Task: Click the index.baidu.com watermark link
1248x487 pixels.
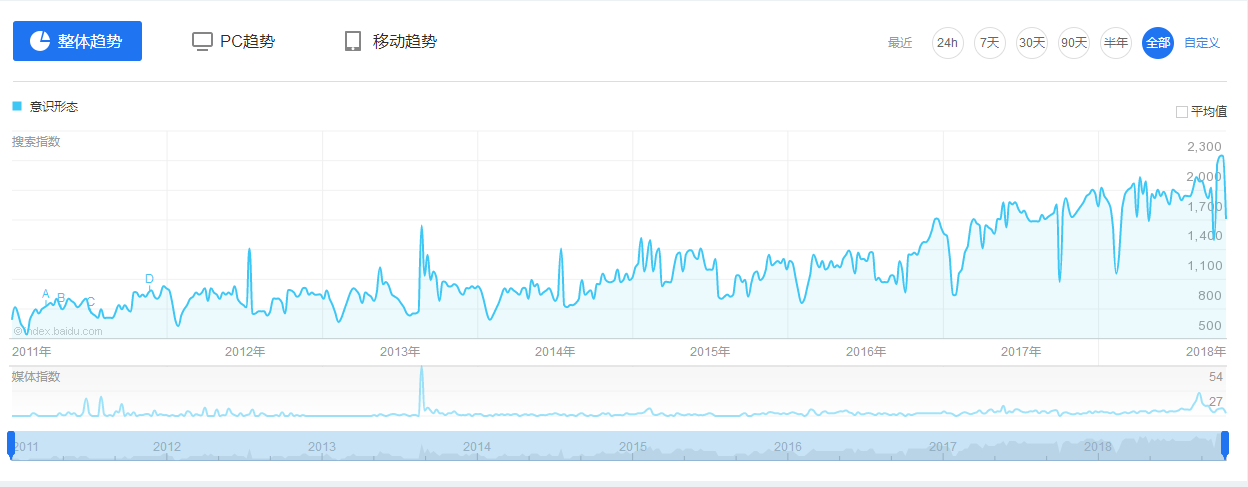Action: point(58,331)
